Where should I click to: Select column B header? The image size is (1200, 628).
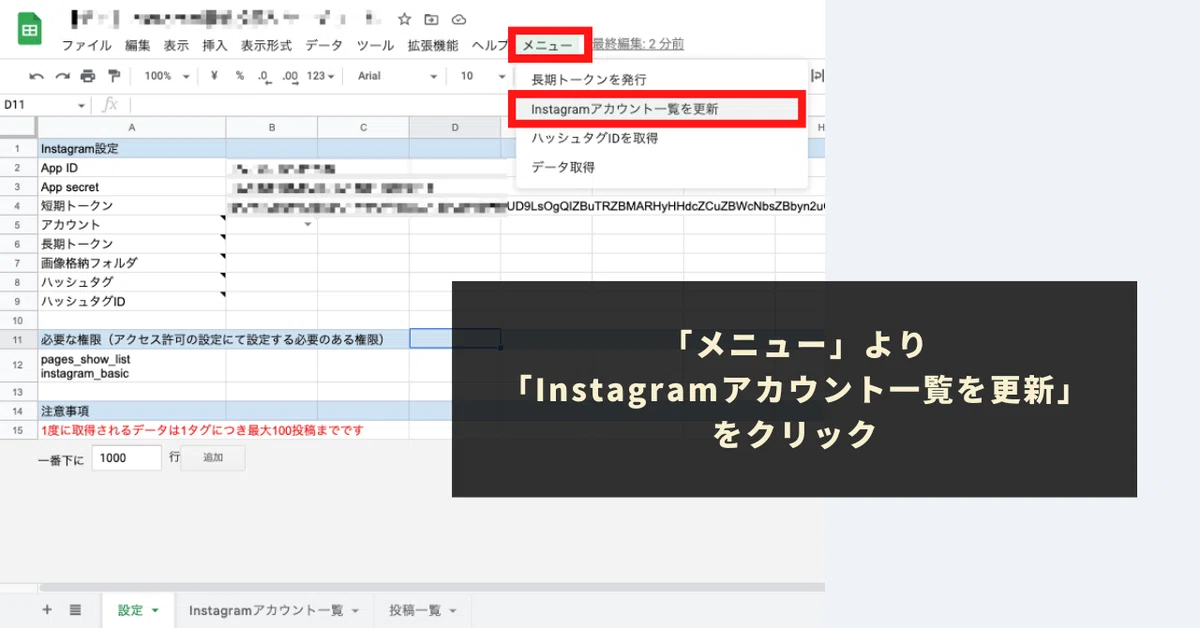click(x=271, y=127)
